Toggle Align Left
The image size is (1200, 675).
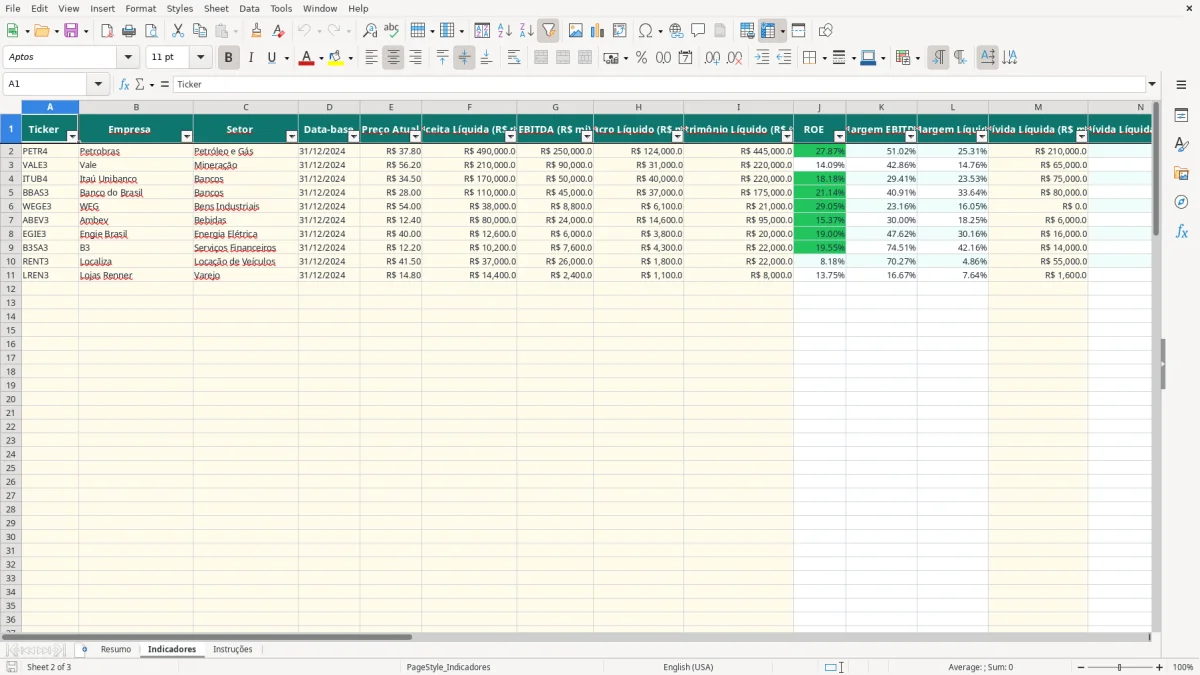click(371, 58)
